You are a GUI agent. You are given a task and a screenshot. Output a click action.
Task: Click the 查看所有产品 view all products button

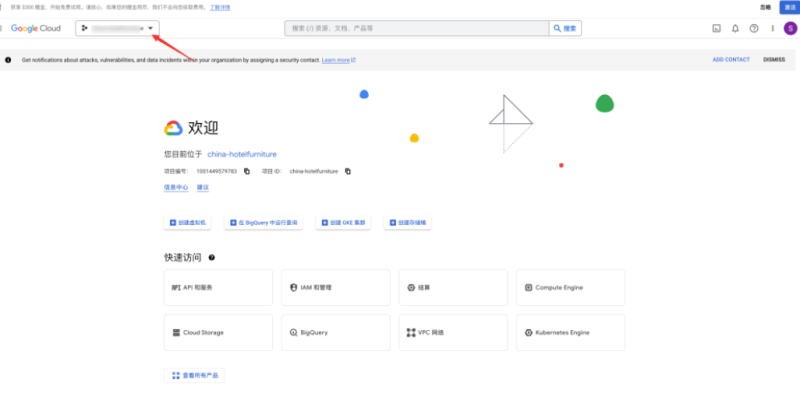194,376
